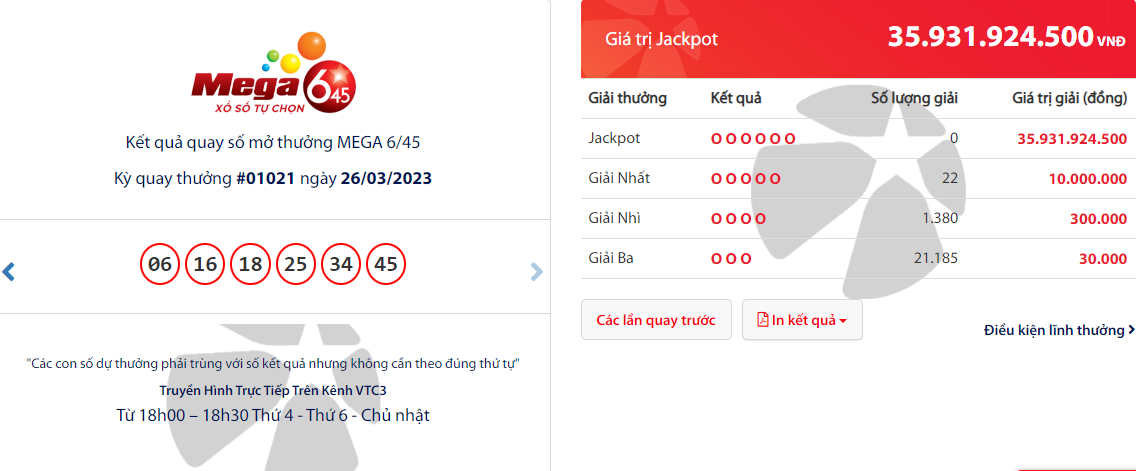Select the Giải Nhất prize row
1136x471 pixels.
(858, 178)
